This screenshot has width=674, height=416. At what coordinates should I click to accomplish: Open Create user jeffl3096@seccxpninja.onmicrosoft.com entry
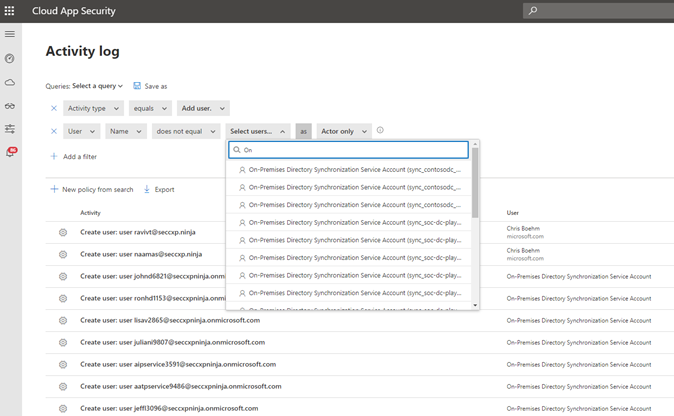pyautogui.click(x=169, y=408)
